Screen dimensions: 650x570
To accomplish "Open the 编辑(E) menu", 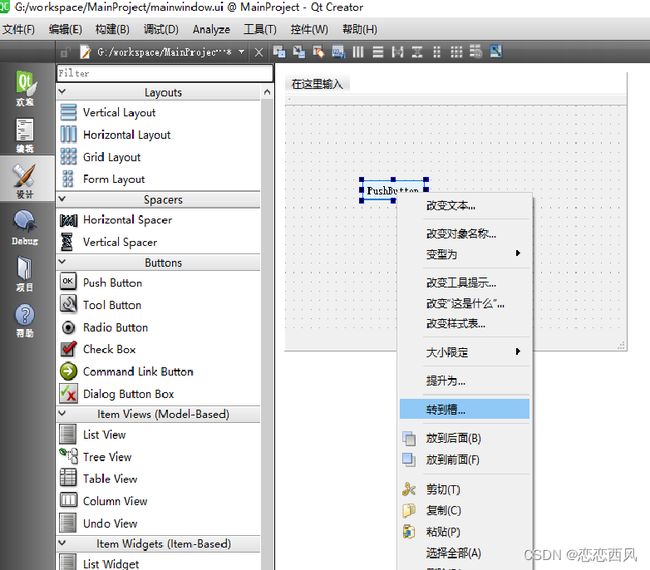I will (65, 29).
